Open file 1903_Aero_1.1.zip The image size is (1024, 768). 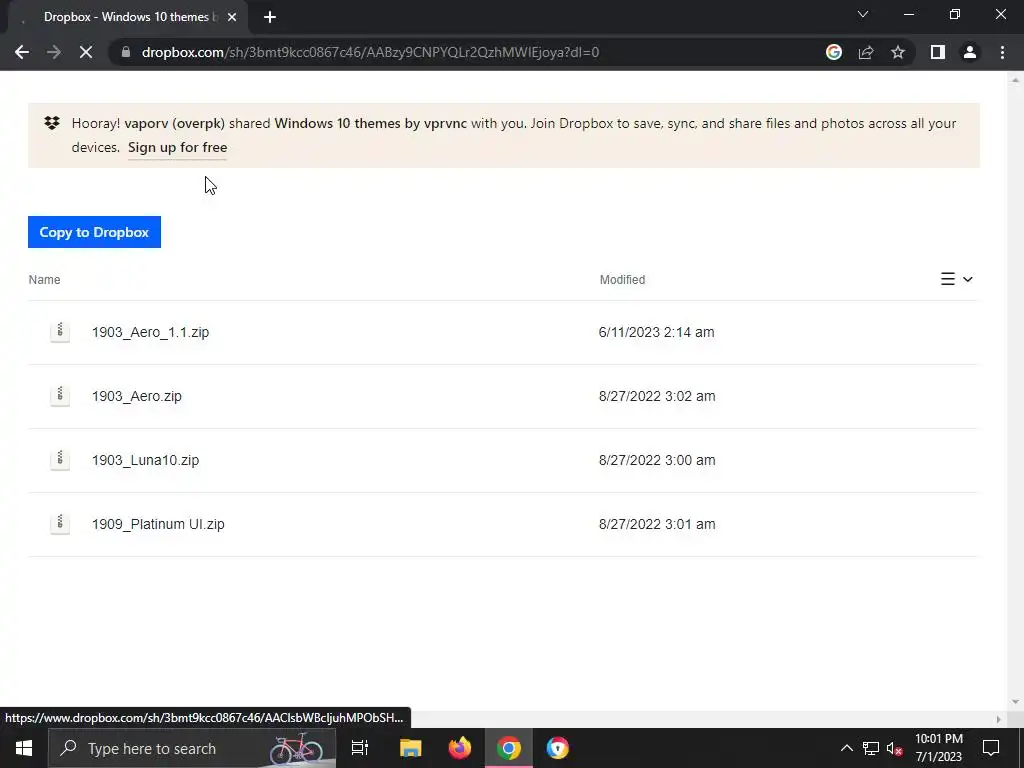(150, 332)
